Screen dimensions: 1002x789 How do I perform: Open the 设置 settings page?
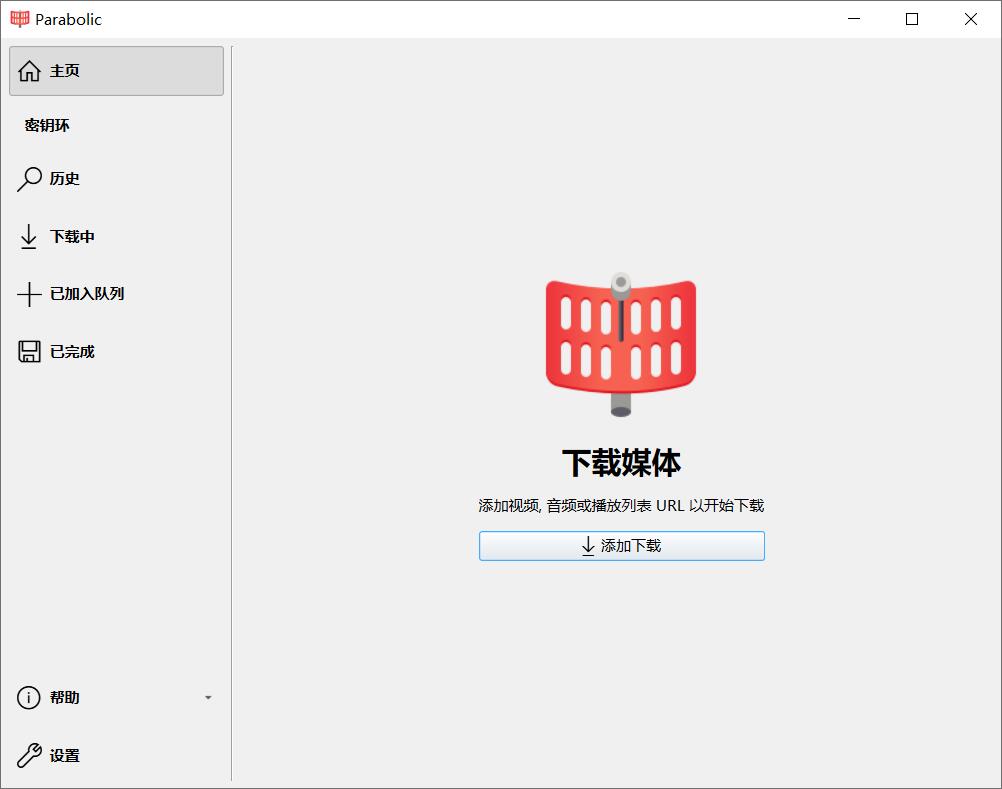pyautogui.click(x=116, y=755)
